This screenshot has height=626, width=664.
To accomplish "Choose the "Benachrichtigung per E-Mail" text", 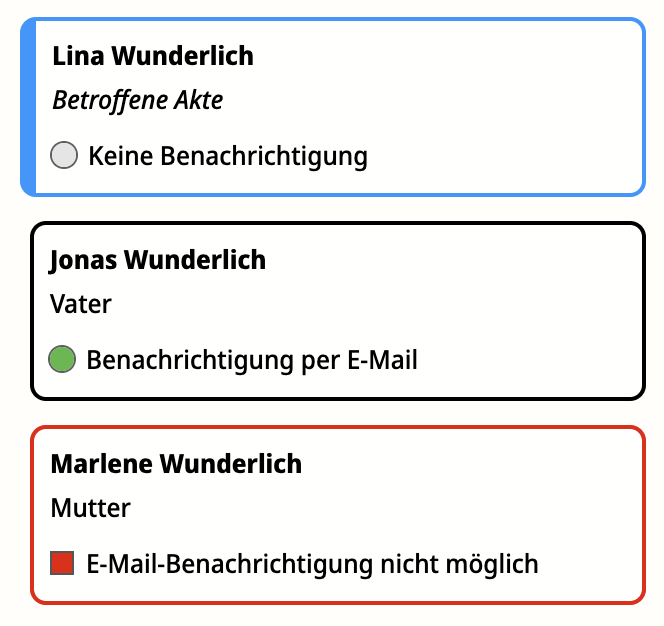I will 252,360.
